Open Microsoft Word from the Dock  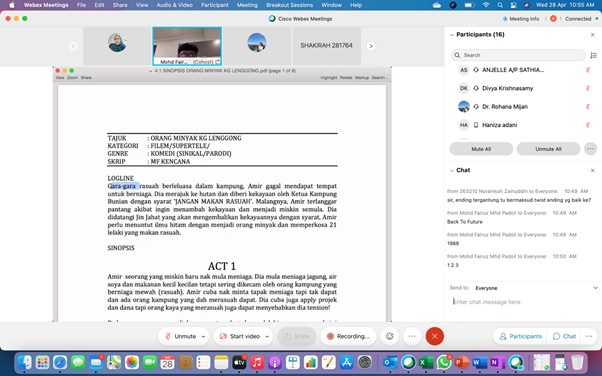[480, 362]
